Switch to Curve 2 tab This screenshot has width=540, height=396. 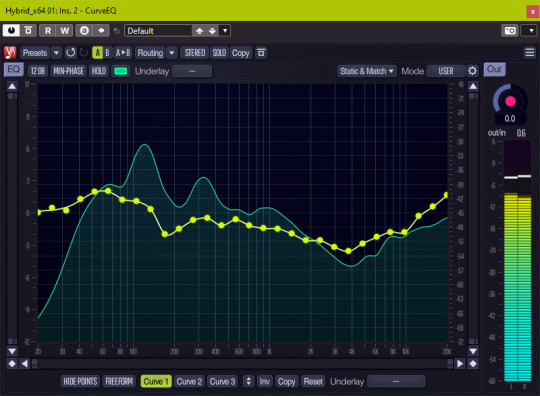(189, 381)
